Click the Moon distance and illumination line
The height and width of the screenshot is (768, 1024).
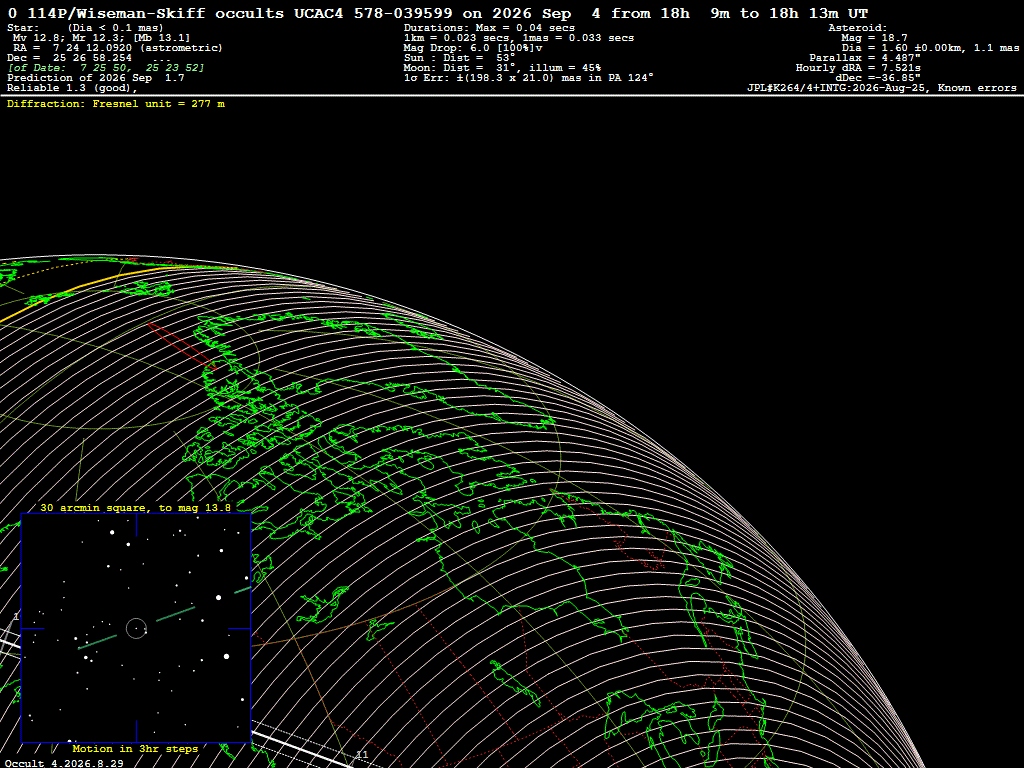click(502, 68)
